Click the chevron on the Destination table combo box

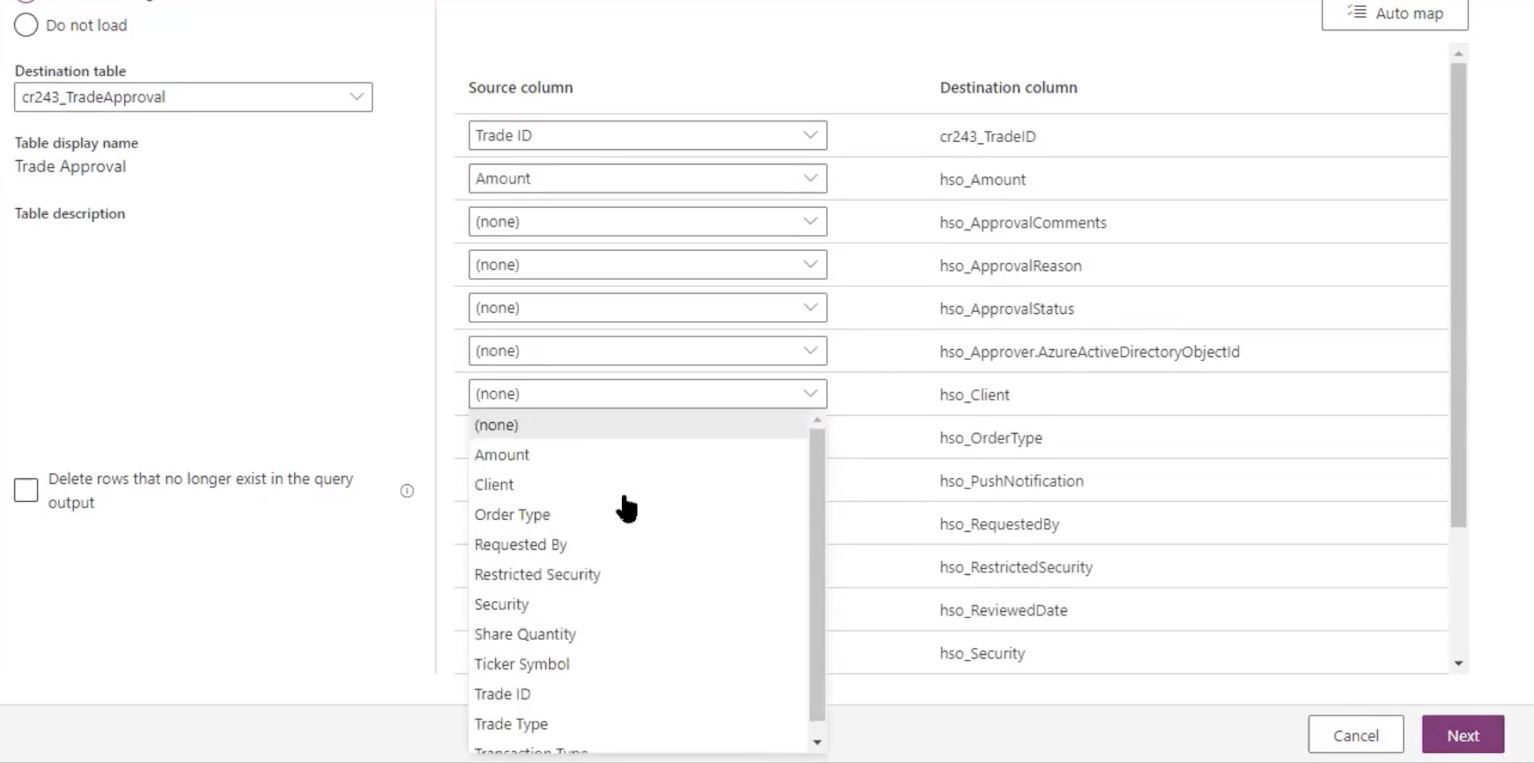pyautogui.click(x=356, y=97)
